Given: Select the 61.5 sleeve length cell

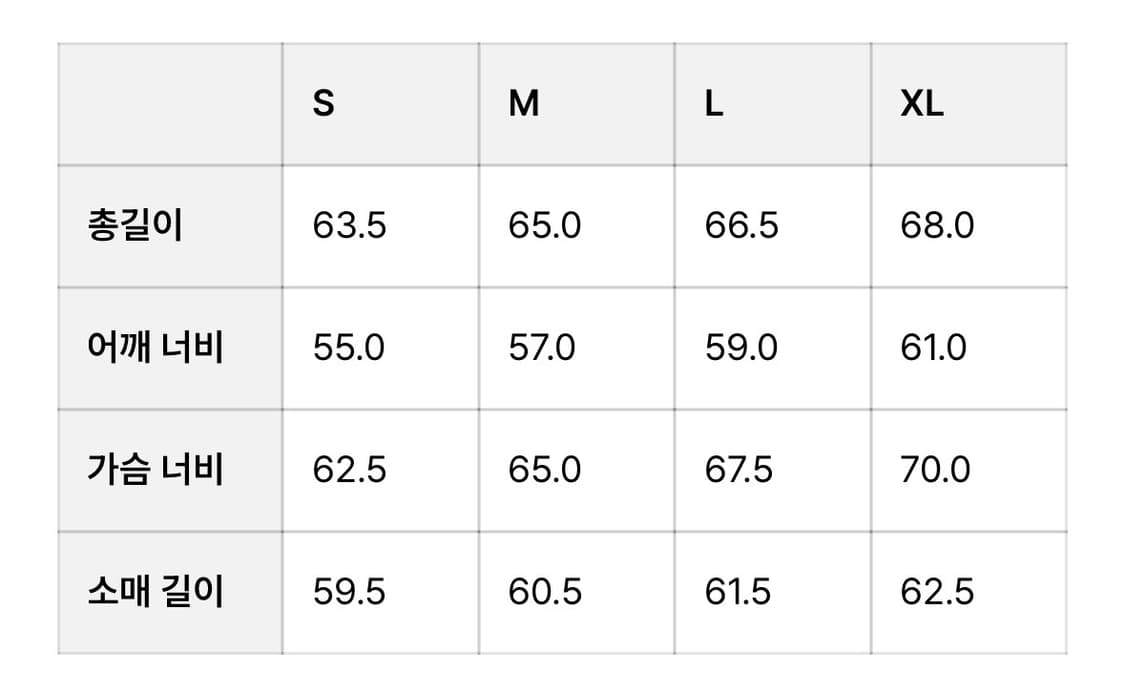Looking at the screenshot, I should point(738,592).
